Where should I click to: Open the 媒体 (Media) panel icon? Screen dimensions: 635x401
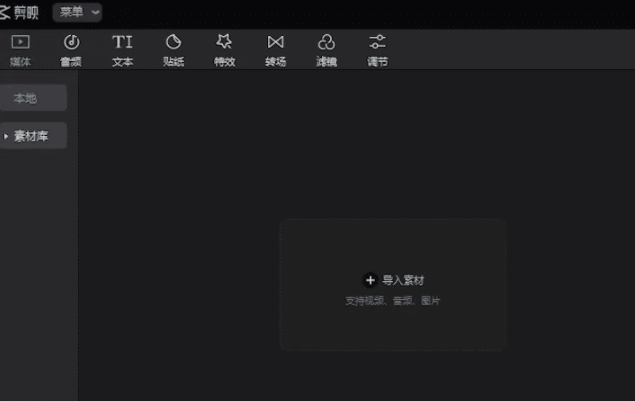(20, 42)
